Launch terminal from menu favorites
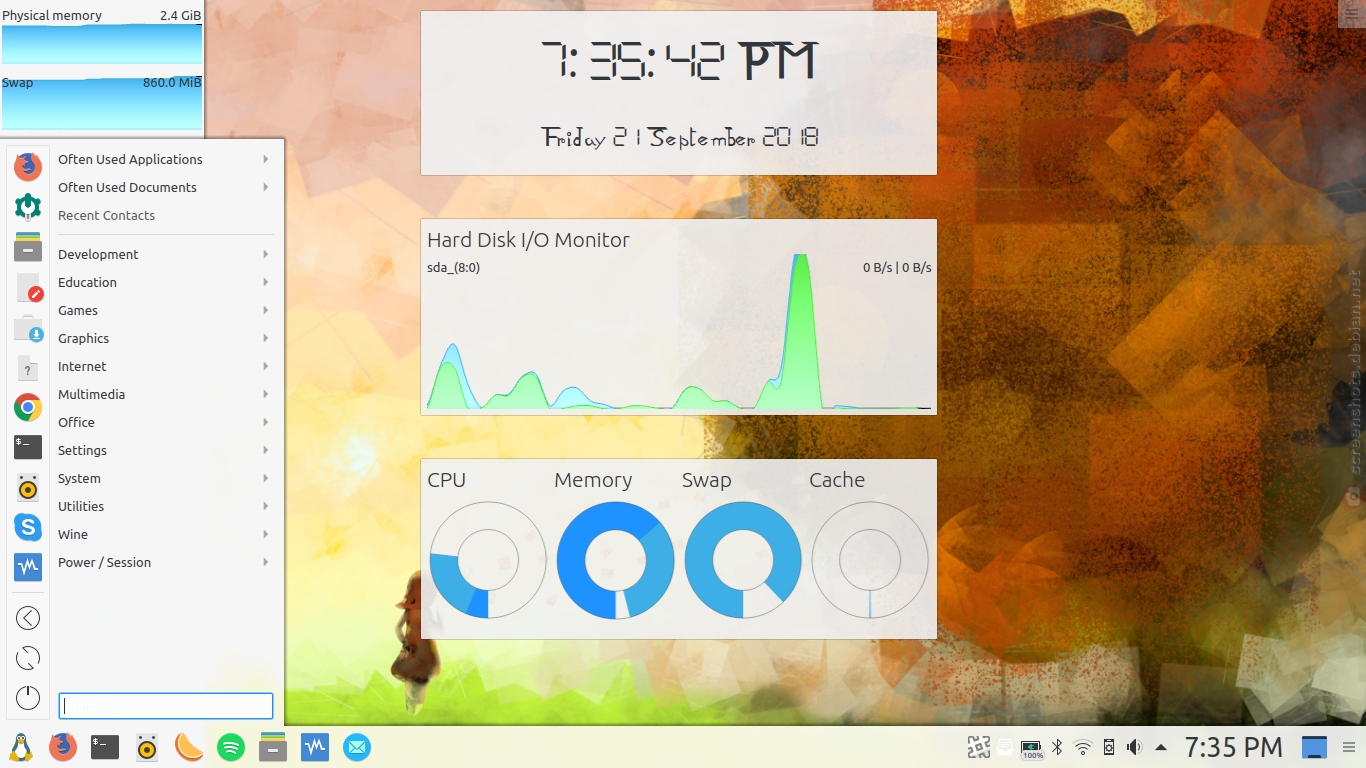Image resolution: width=1366 pixels, height=768 pixels. 28,447
